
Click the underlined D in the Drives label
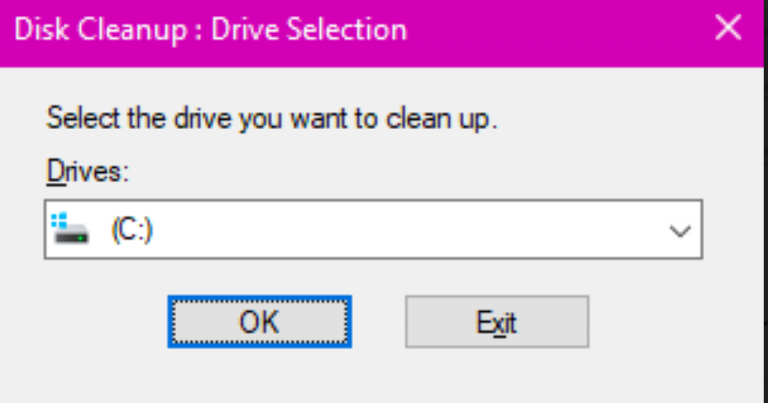56,172
